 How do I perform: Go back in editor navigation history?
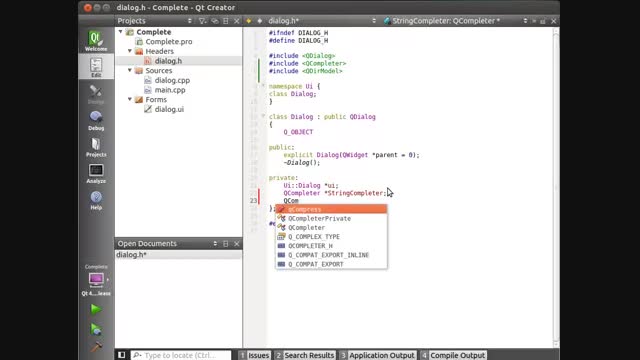pos(249,21)
